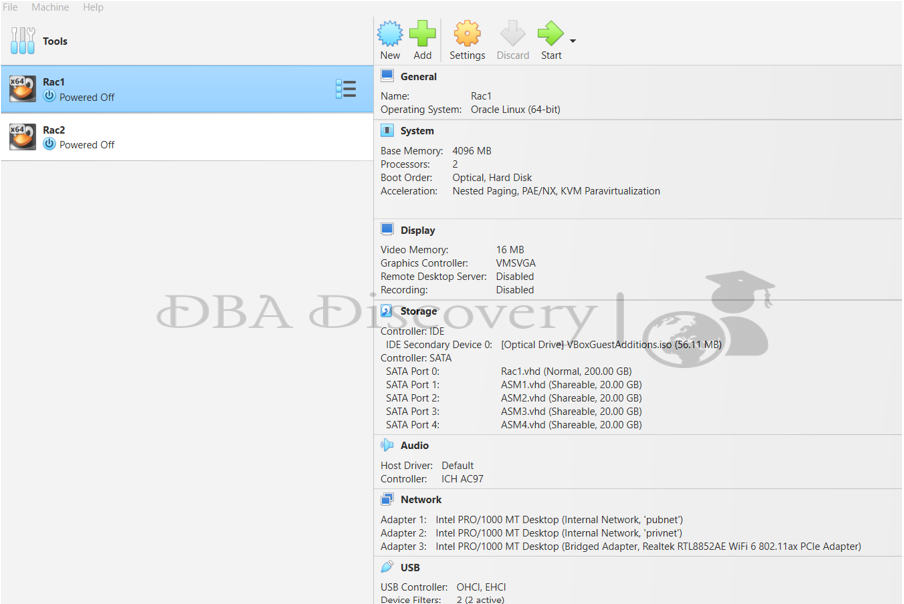904x604 pixels.
Task: Open the General section header link
Action: [x=419, y=77]
